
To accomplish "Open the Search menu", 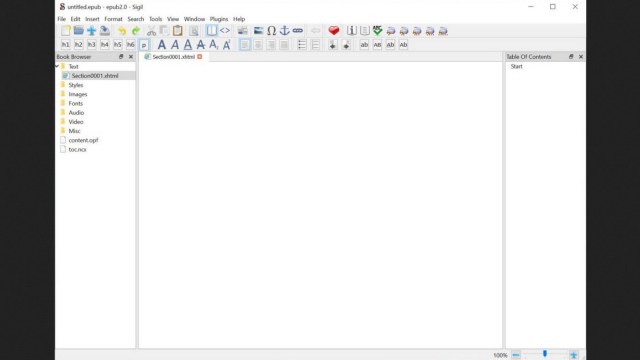I will click(136, 19).
